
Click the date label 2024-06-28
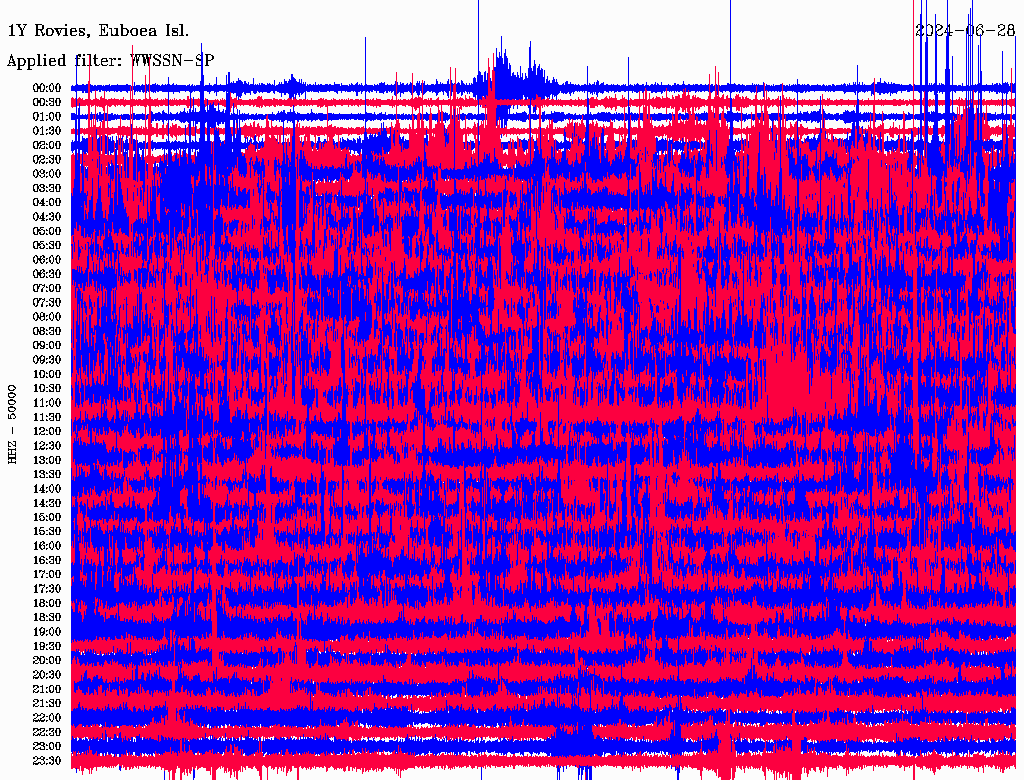[x=965, y=31]
